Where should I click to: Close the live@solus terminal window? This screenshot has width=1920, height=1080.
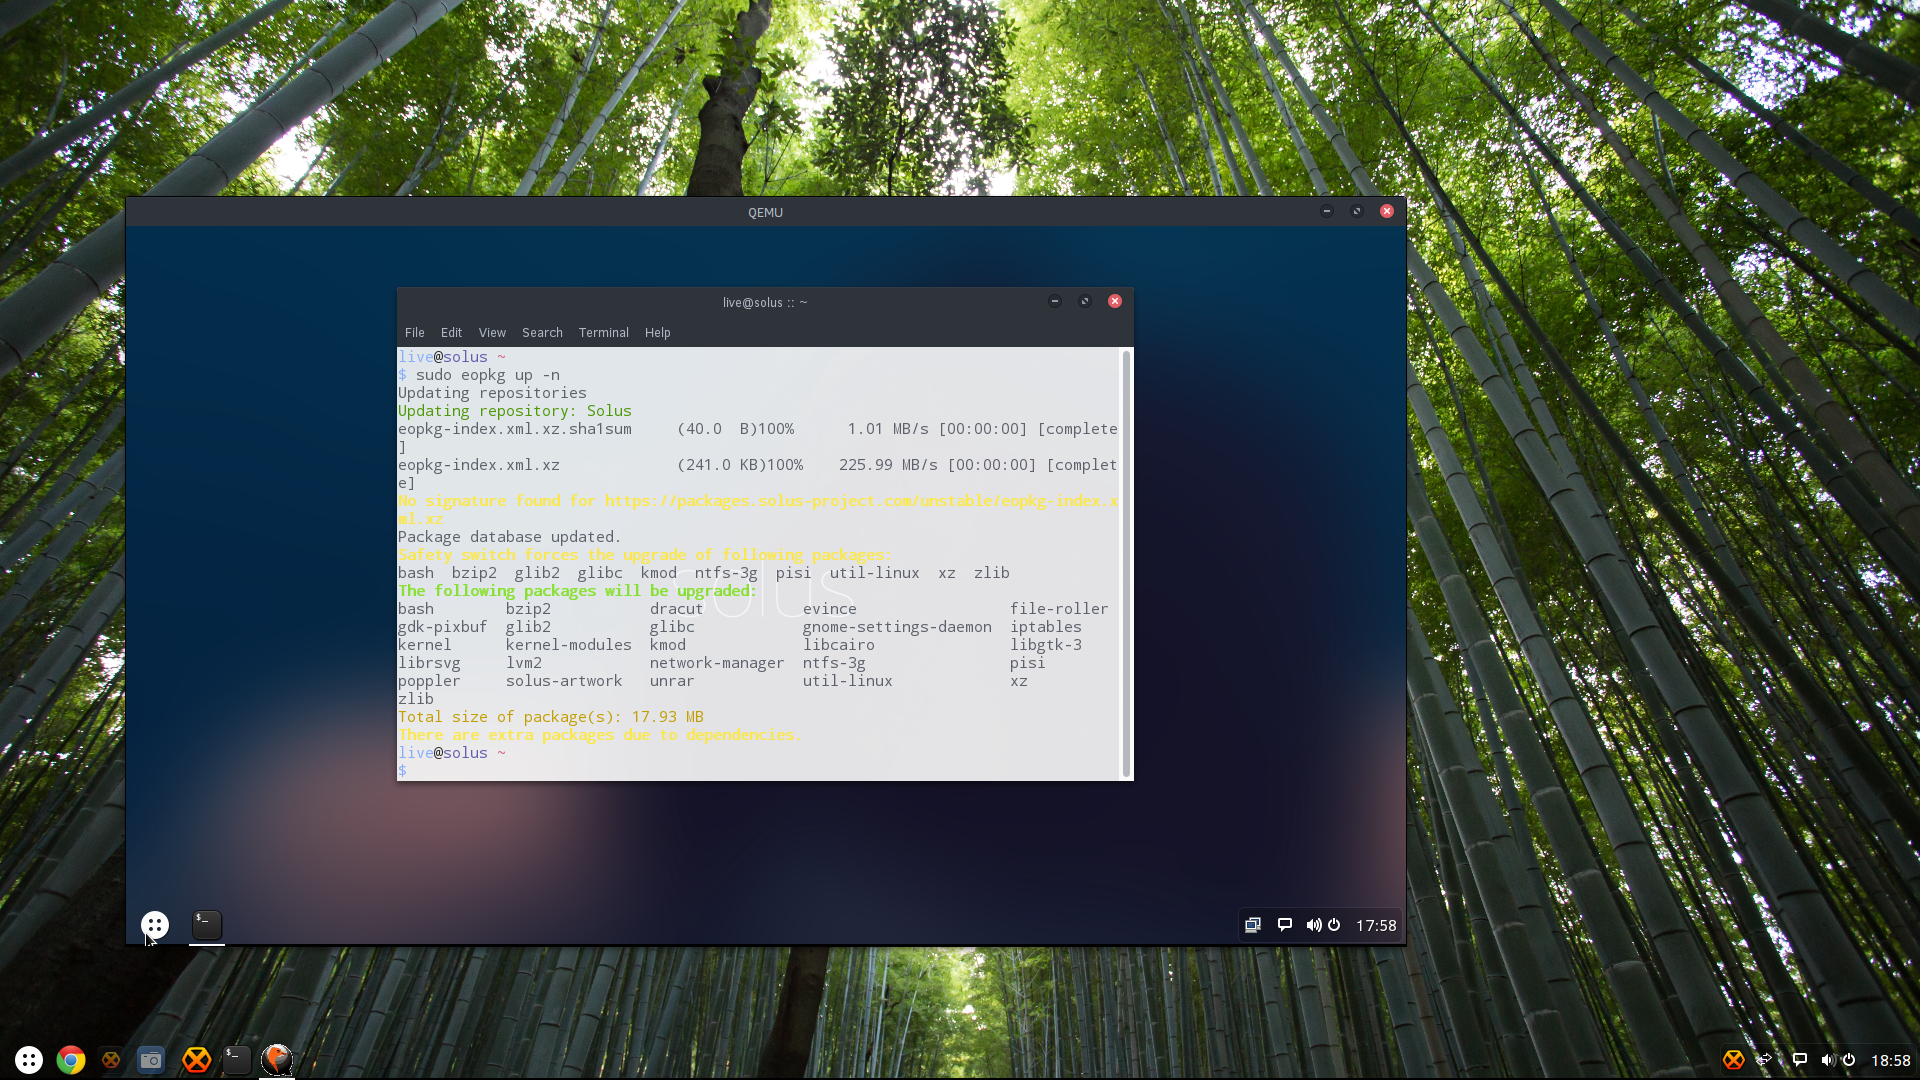1115,301
